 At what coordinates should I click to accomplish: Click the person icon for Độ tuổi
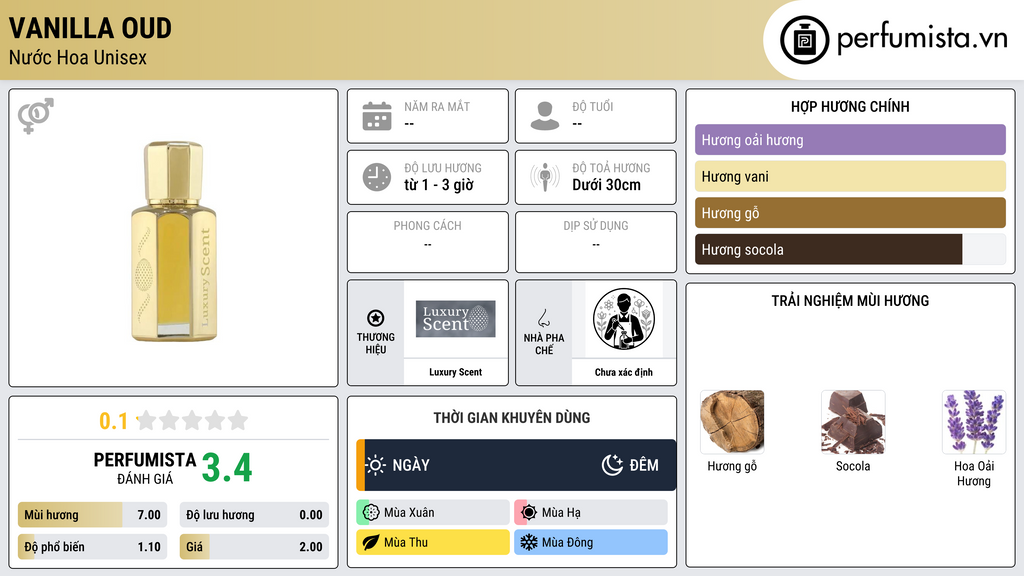tap(545, 116)
